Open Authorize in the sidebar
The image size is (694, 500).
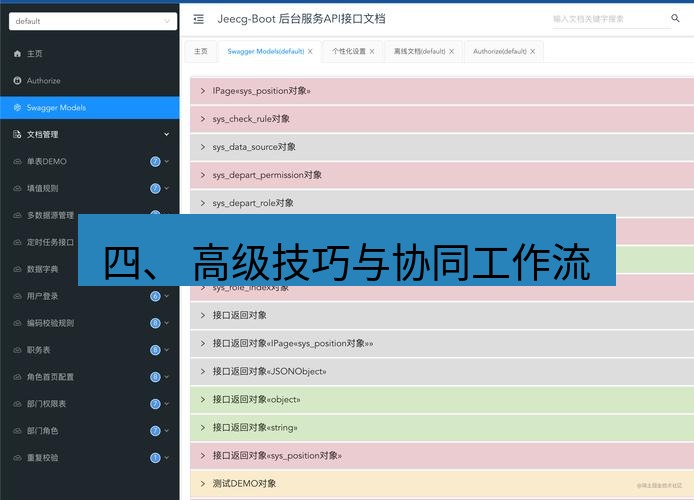pos(90,81)
